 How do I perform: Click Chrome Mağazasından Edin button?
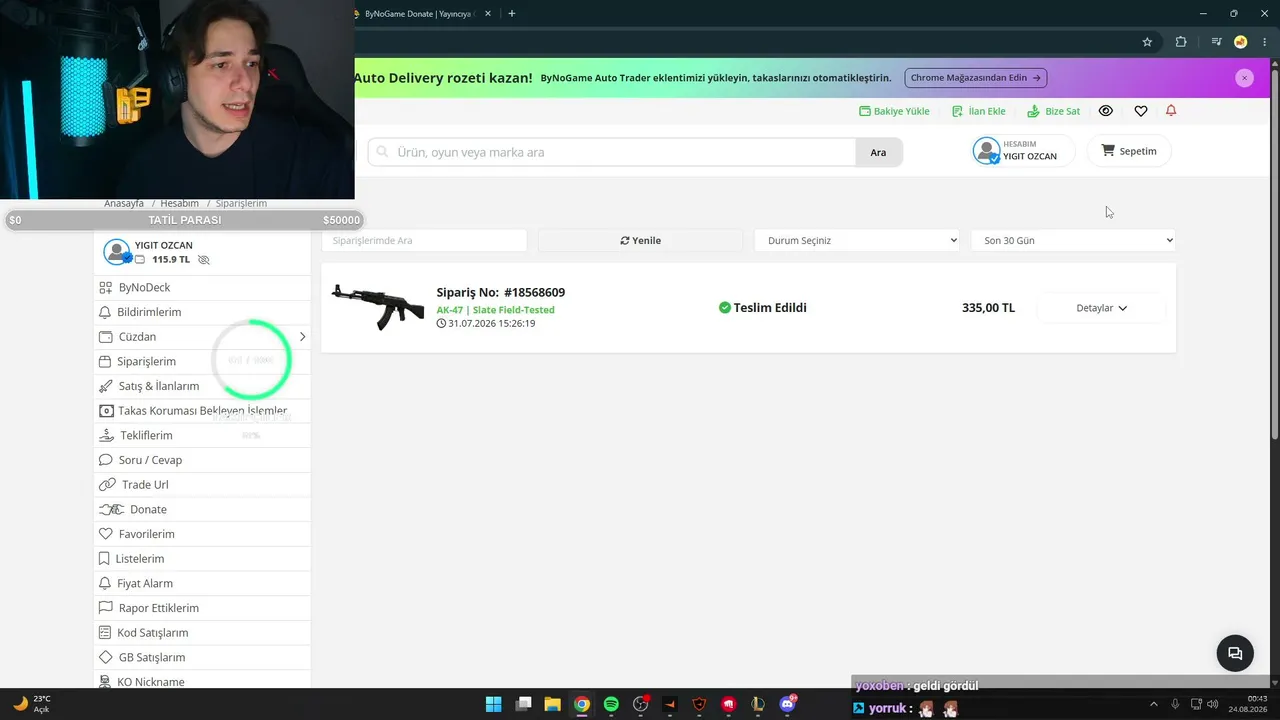pos(976,78)
